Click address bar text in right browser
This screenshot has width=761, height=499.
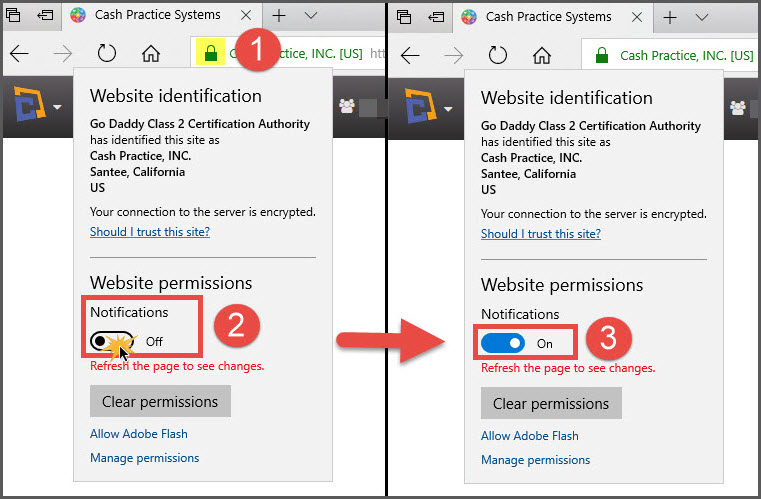(687, 55)
